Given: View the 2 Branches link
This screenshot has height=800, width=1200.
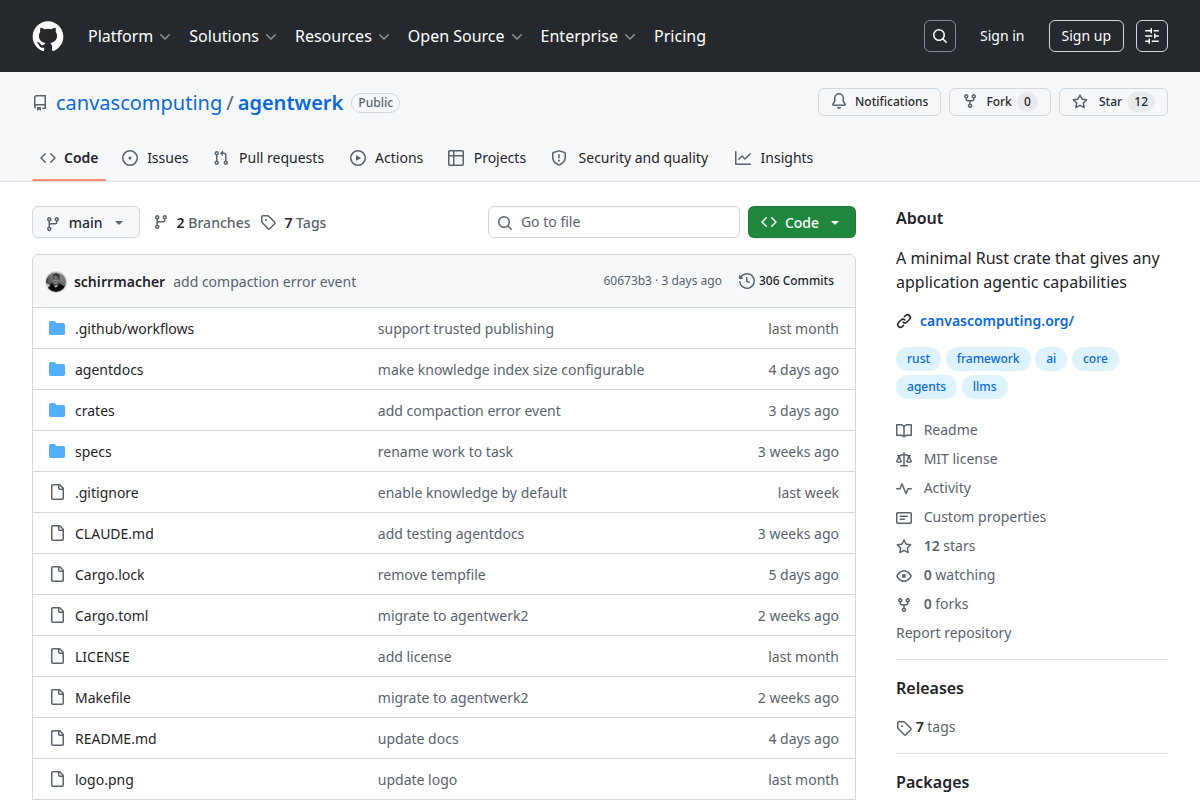Looking at the screenshot, I should pyautogui.click(x=202, y=223).
